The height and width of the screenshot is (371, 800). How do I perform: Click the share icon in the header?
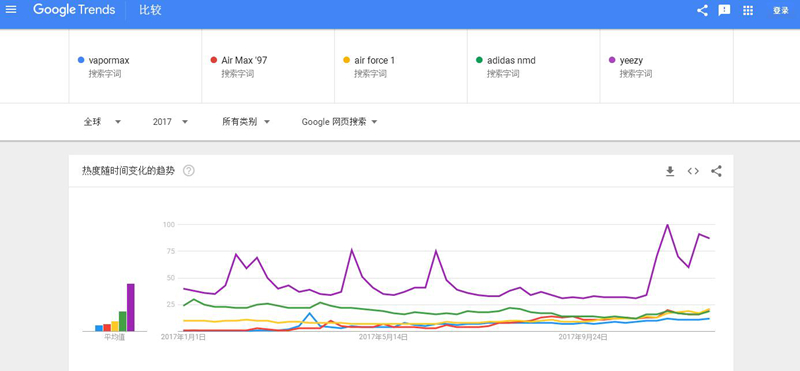(x=702, y=10)
